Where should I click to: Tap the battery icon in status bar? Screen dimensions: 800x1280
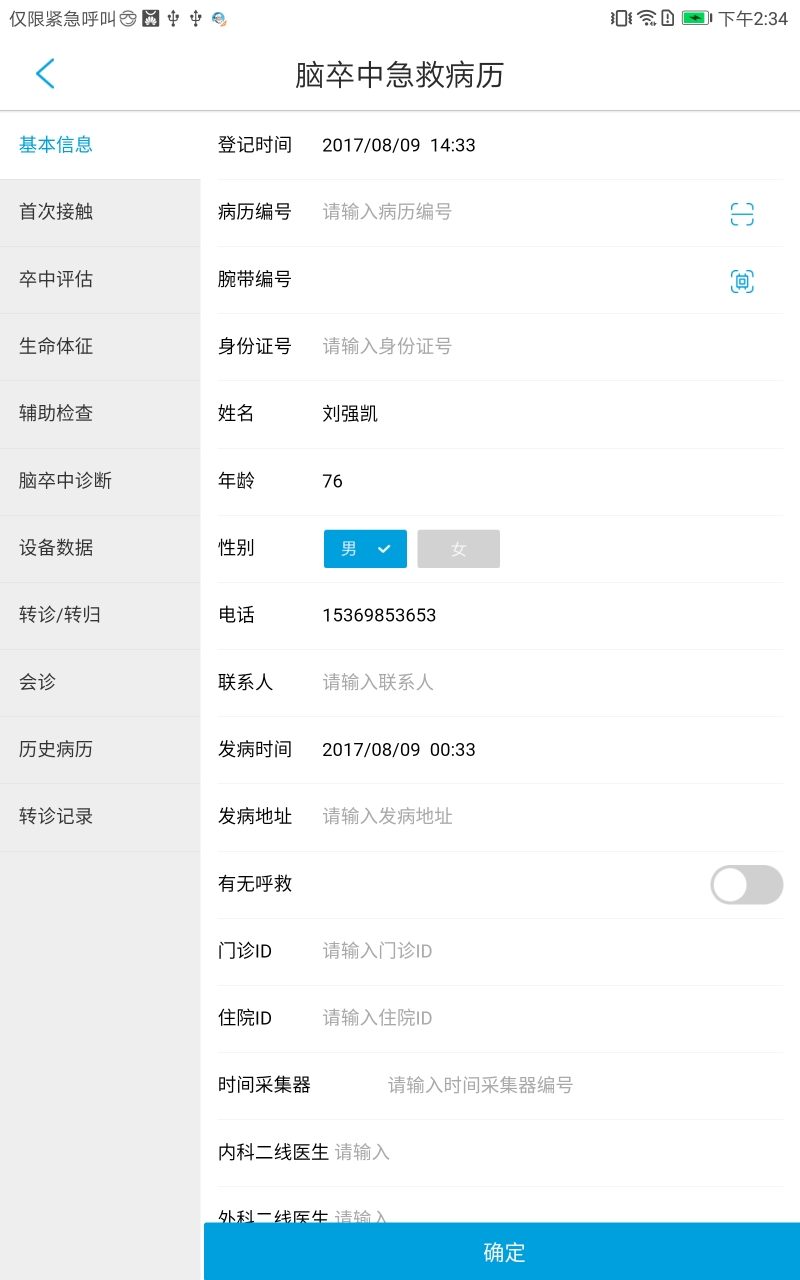696,18
